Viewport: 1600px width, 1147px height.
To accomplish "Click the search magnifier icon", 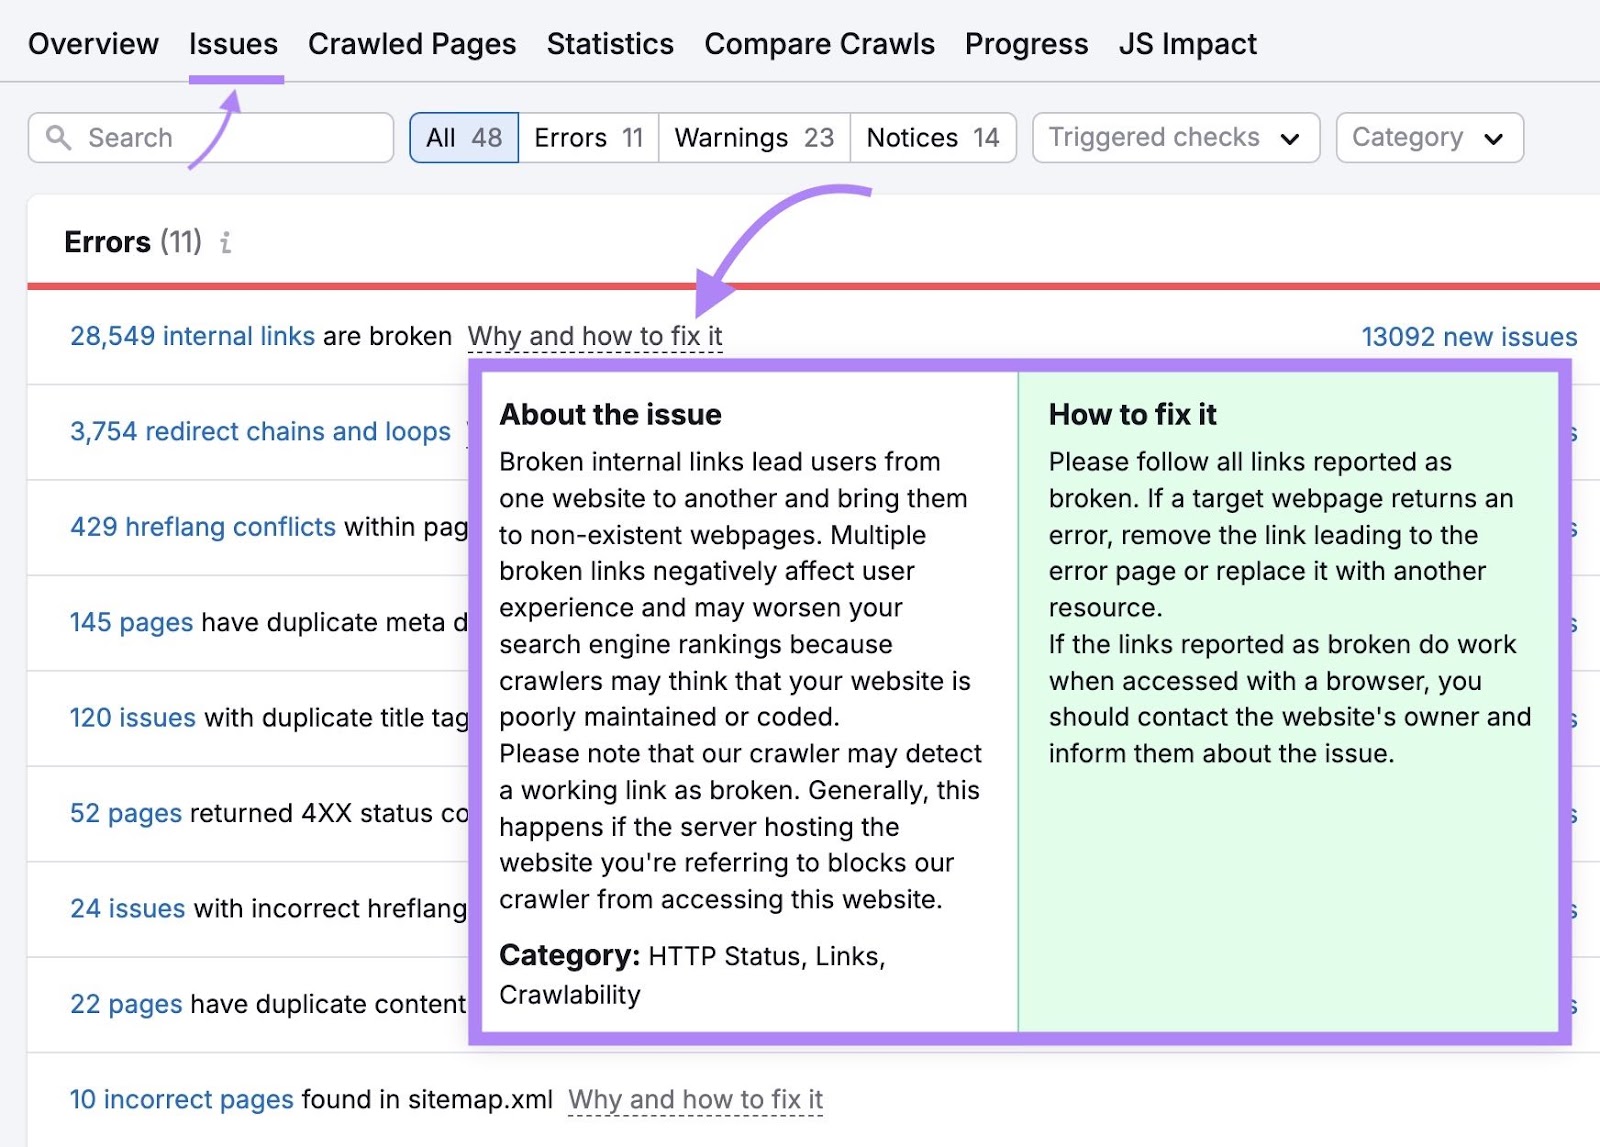I will tap(59, 137).
